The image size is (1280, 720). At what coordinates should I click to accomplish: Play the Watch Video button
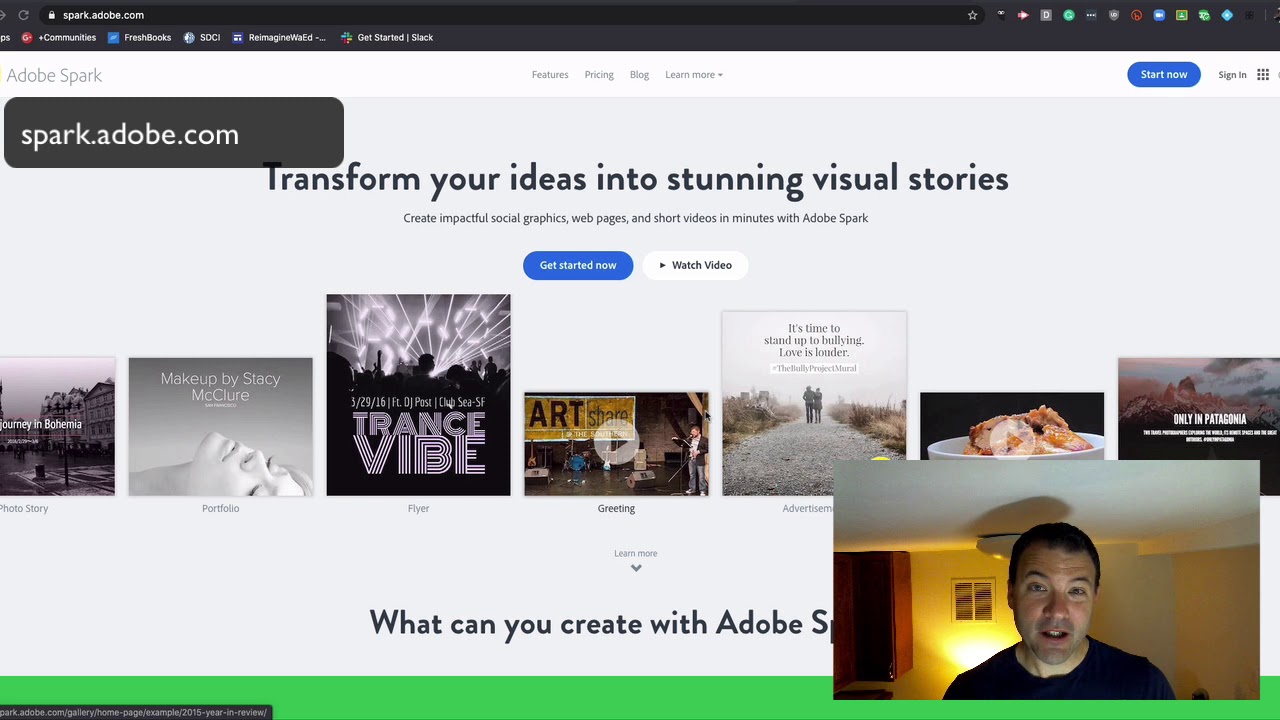pyautogui.click(x=695, y=265)
